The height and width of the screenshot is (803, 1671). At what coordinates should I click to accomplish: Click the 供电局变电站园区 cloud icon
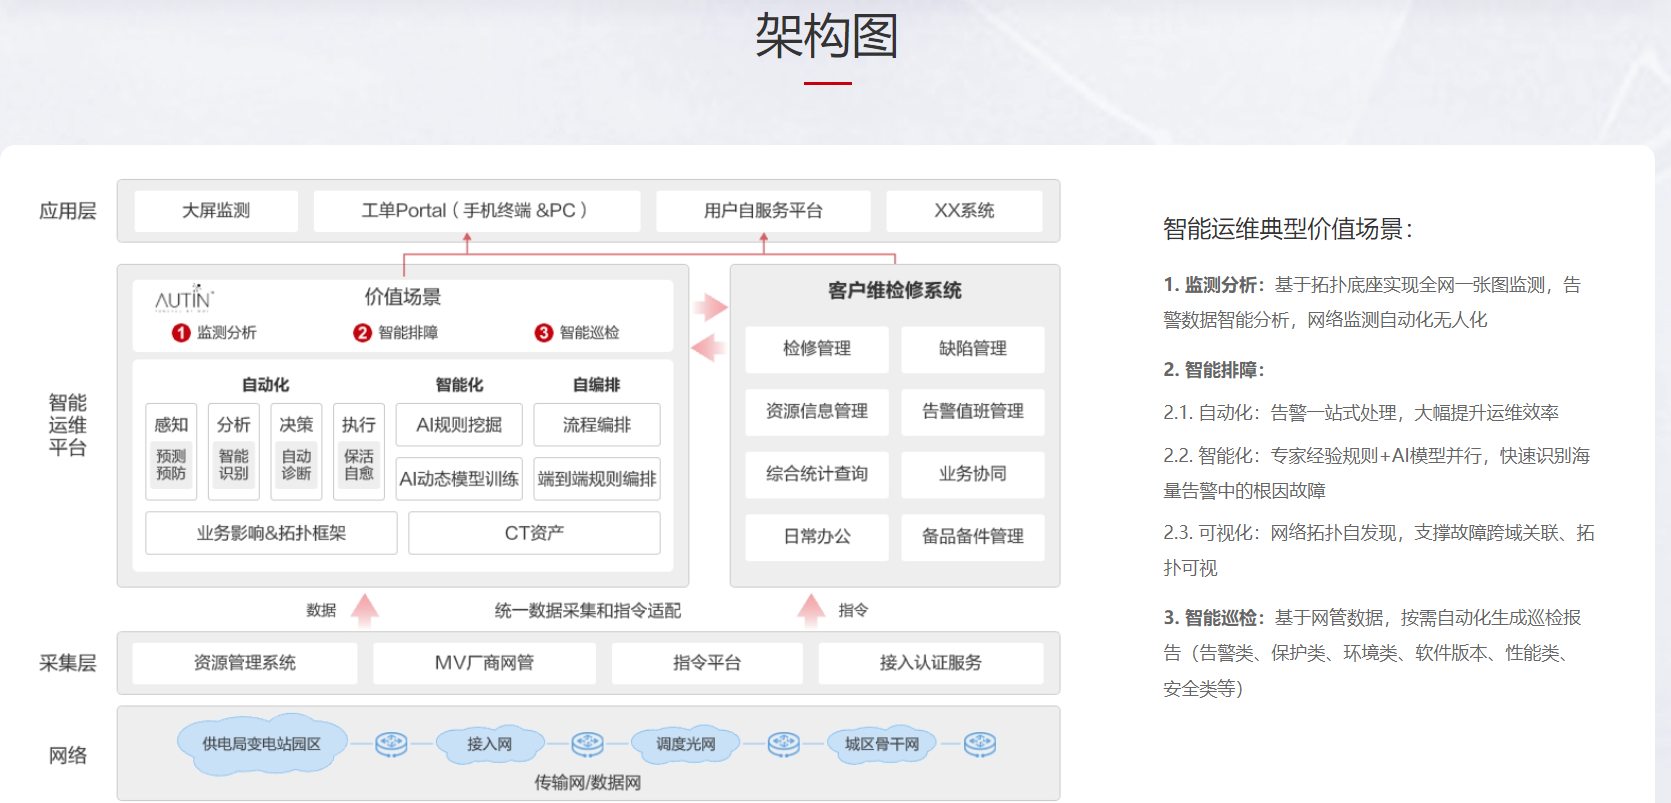[261, 744]
